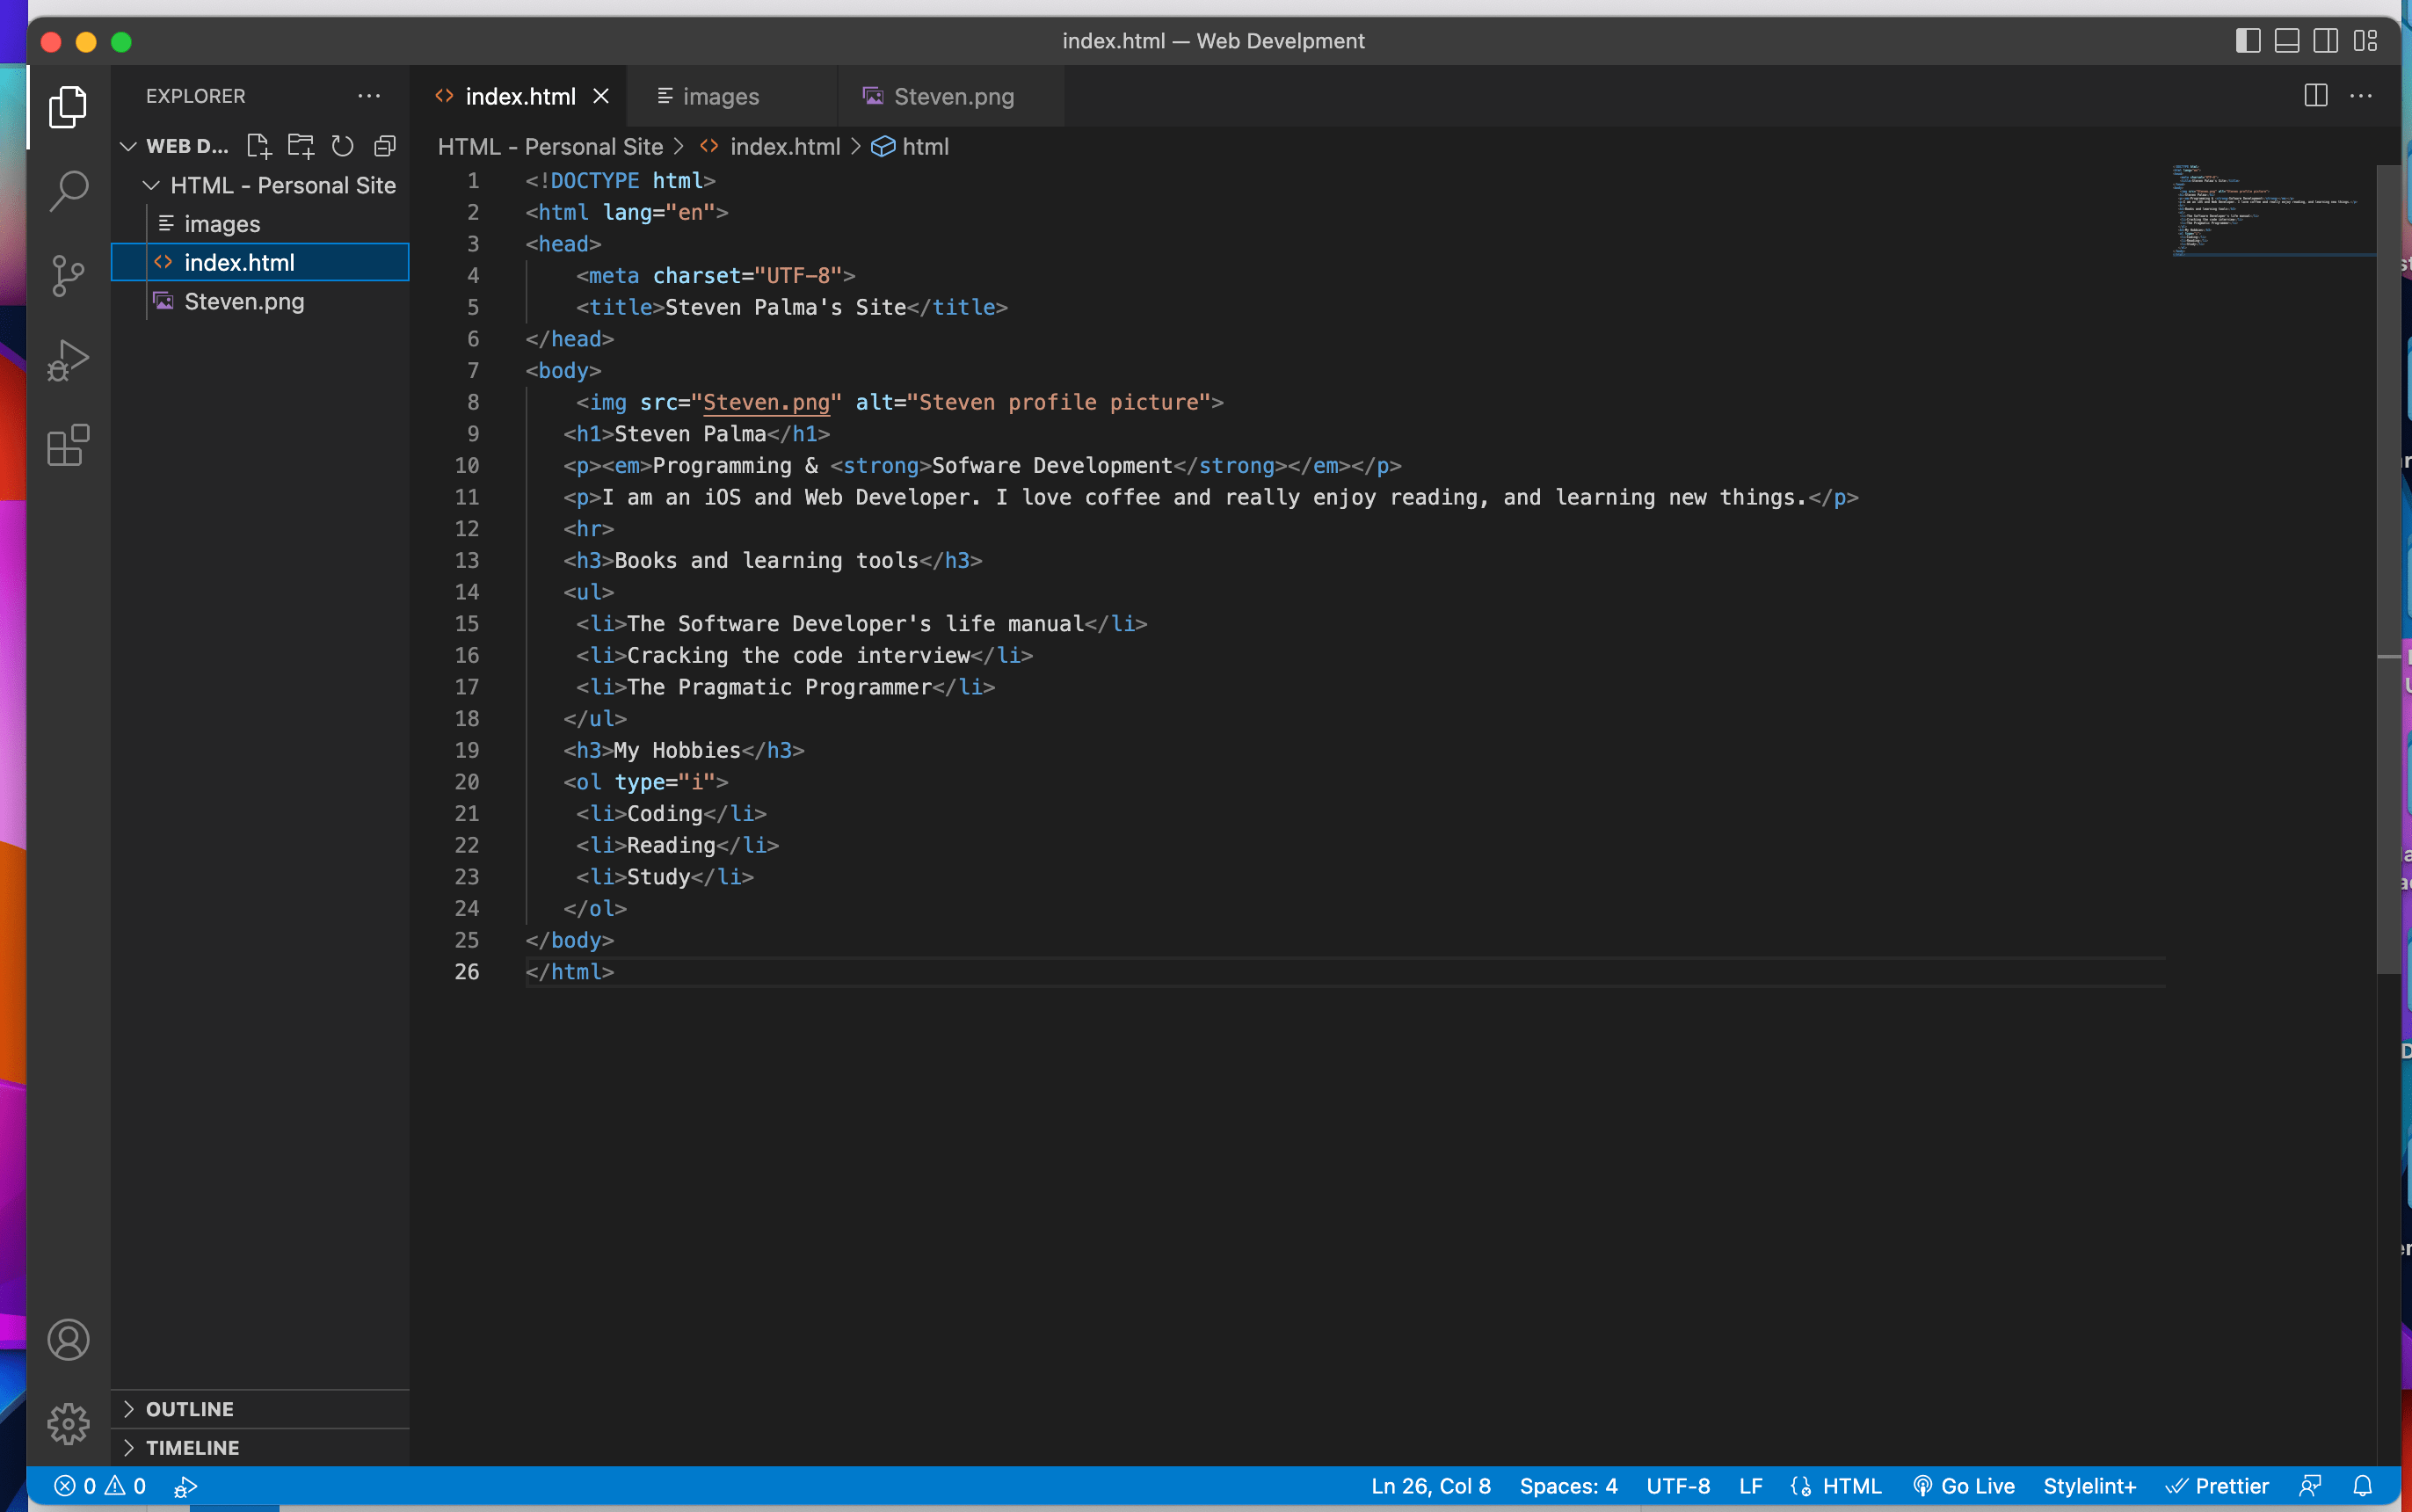Open the Extensions view
The image size is (2412, 1512).
(68, 445)
